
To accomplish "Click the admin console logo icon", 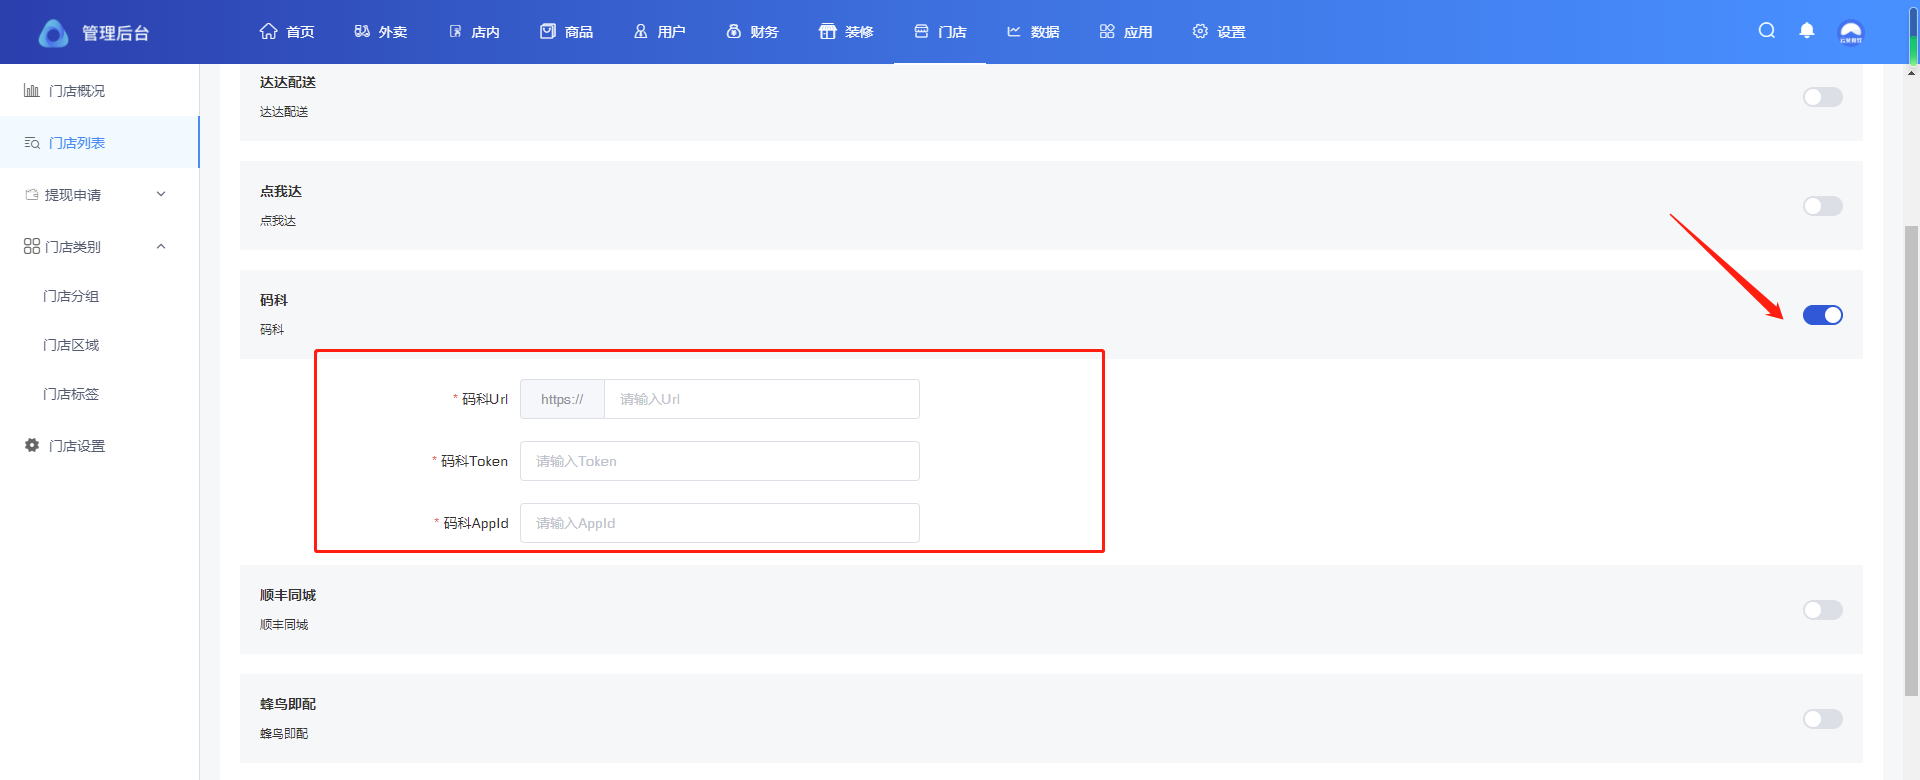I will tap(53, 33).
